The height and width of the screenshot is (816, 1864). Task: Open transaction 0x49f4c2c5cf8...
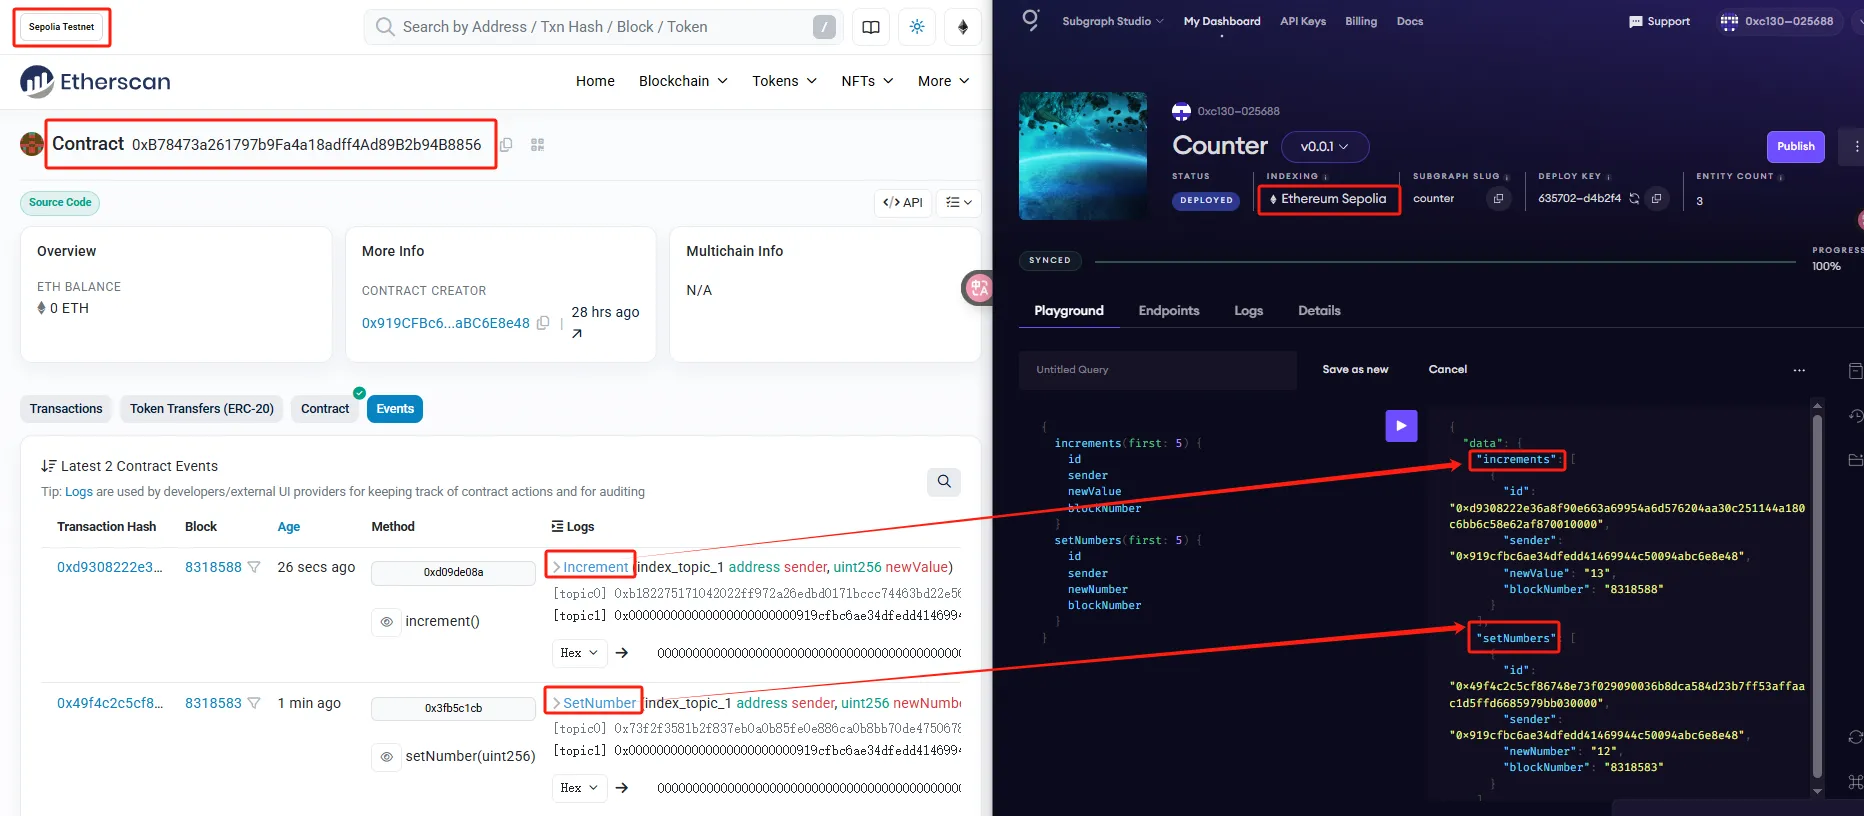[110, 703]
